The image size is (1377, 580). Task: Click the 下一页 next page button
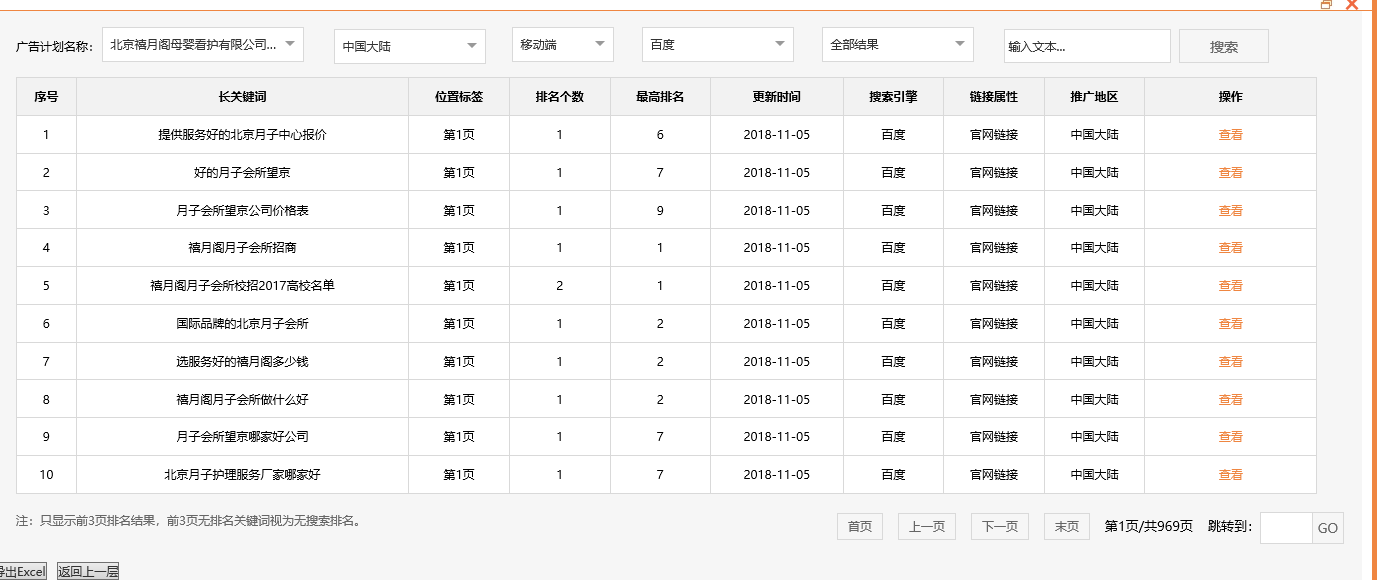pyautogui.click(x=998, y=526)
